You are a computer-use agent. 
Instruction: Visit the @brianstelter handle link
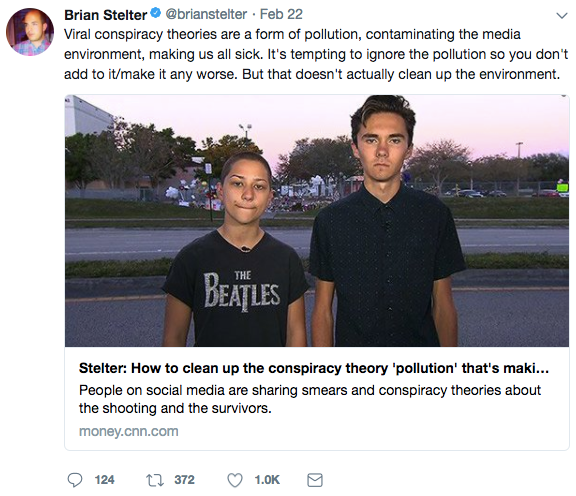206,14
